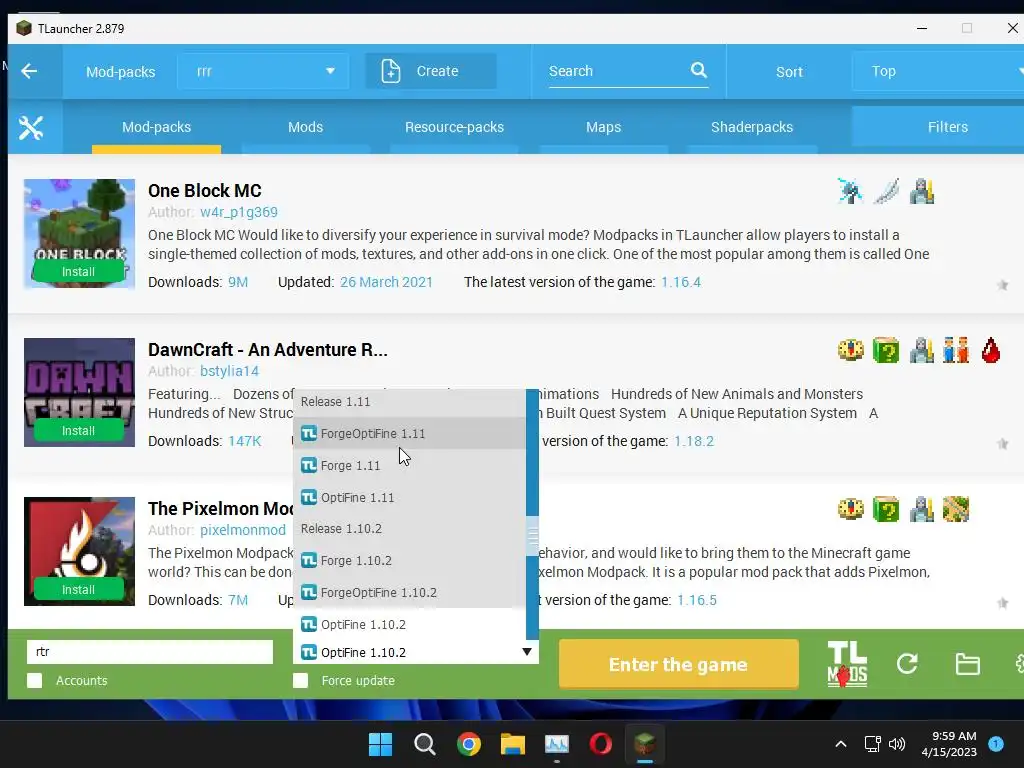Screen dimensions: 1024x768
Task: Switch to the Maps tab
Action: pos(603,127)
